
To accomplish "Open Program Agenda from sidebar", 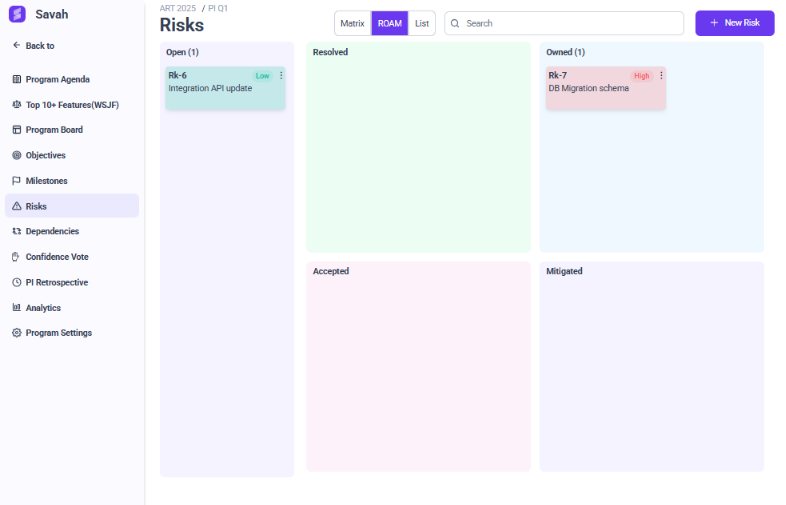I will [x=57, y=79].
